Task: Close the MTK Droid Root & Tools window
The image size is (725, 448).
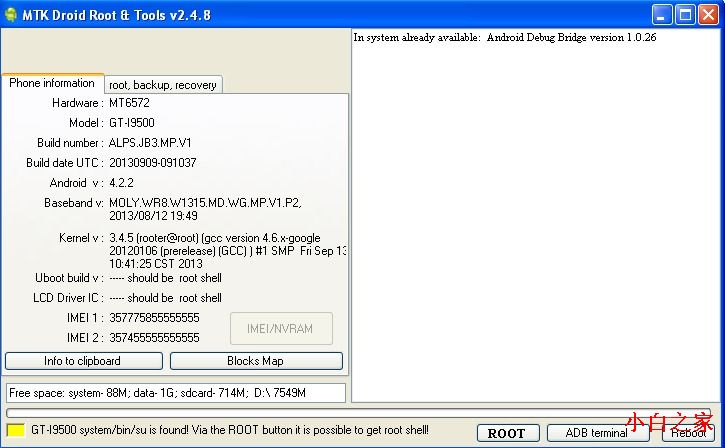Action: click(708, 15)
